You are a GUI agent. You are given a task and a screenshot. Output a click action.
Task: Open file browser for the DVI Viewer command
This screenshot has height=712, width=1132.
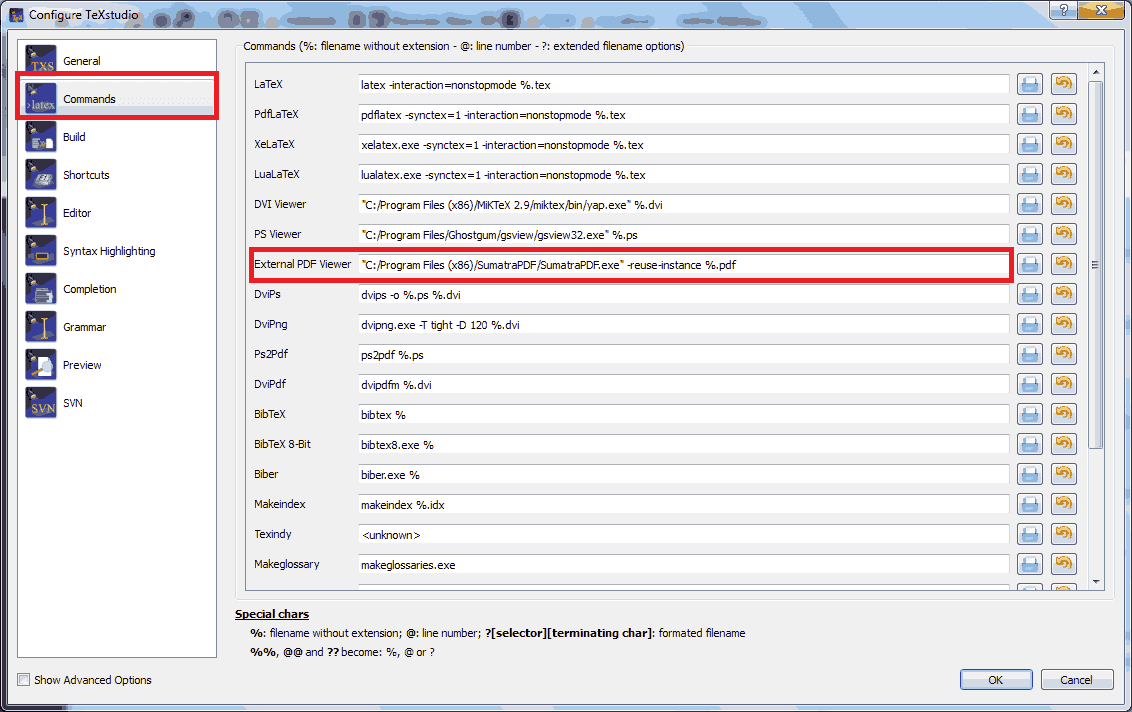coord(1029,204)
